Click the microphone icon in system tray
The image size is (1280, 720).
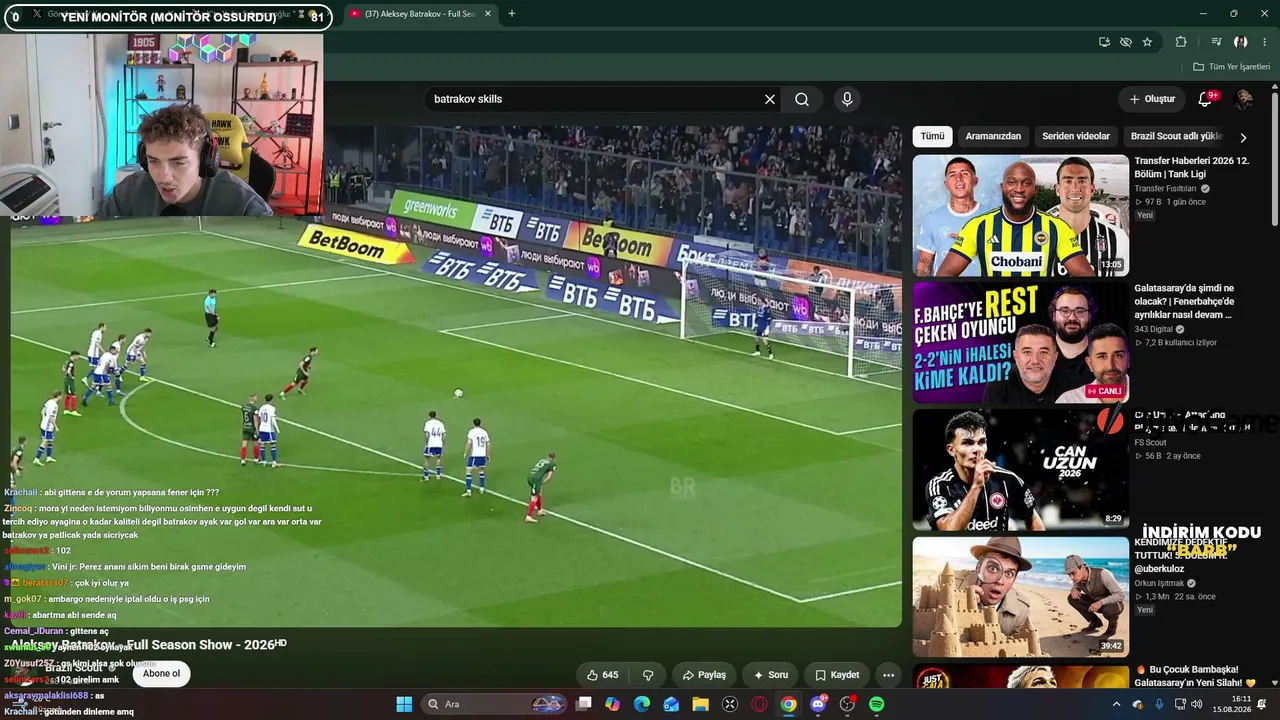point(1159,704)
